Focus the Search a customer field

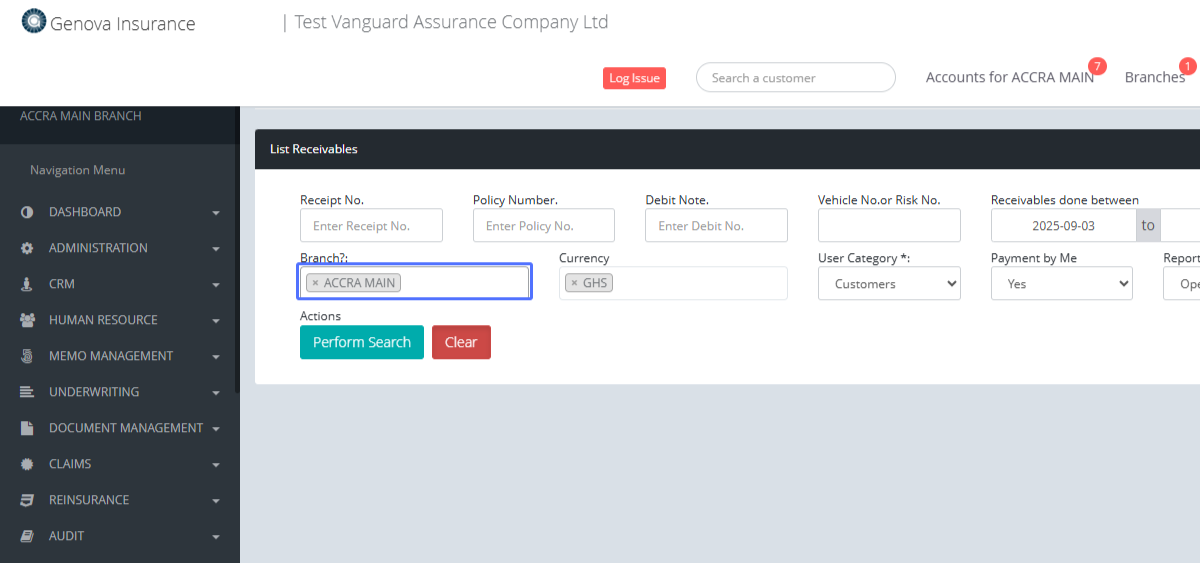[x=795, y=78]
